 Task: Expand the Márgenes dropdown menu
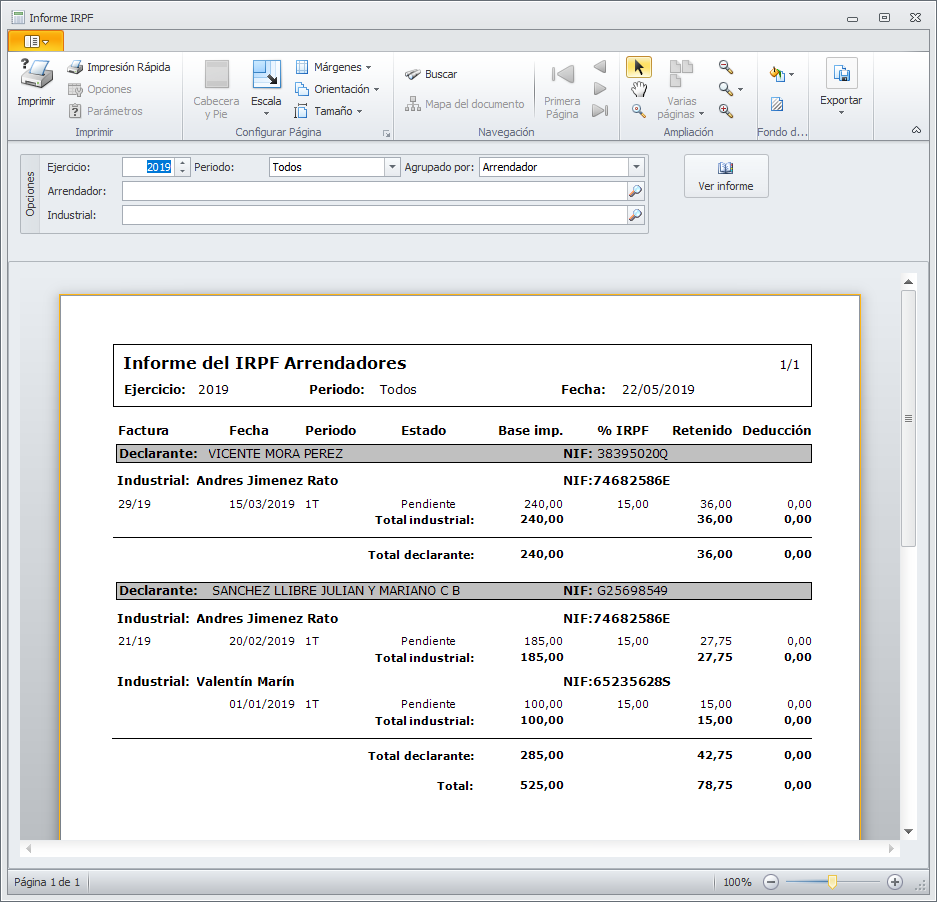tap(334, 67)
